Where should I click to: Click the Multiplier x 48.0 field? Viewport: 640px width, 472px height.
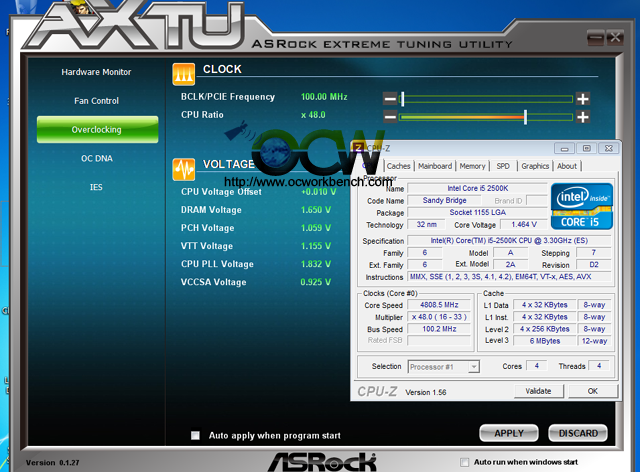click(439, 317)
